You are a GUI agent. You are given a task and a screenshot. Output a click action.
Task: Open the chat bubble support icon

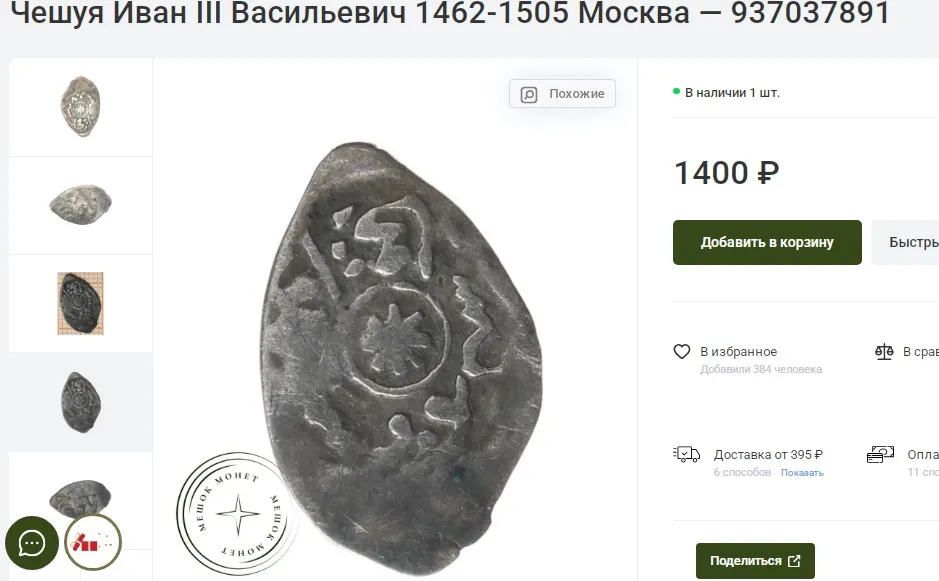(x=32, y=543)
